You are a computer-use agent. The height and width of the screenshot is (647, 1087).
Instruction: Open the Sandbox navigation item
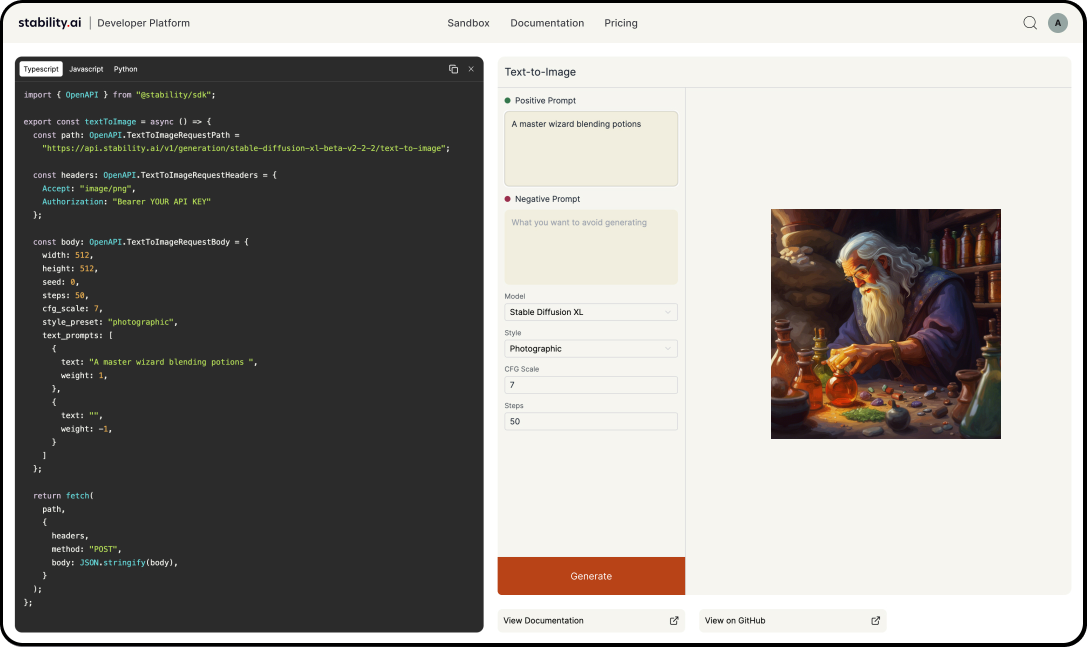[x=469, y=23]
